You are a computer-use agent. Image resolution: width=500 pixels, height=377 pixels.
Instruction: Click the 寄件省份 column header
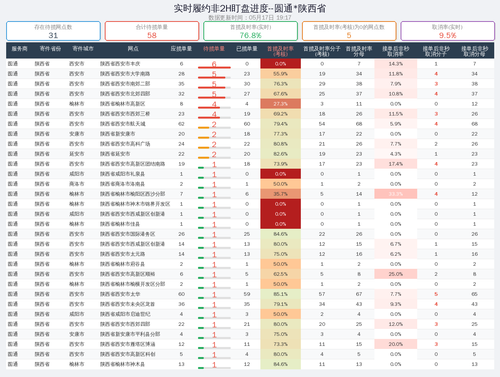[50, 49]
